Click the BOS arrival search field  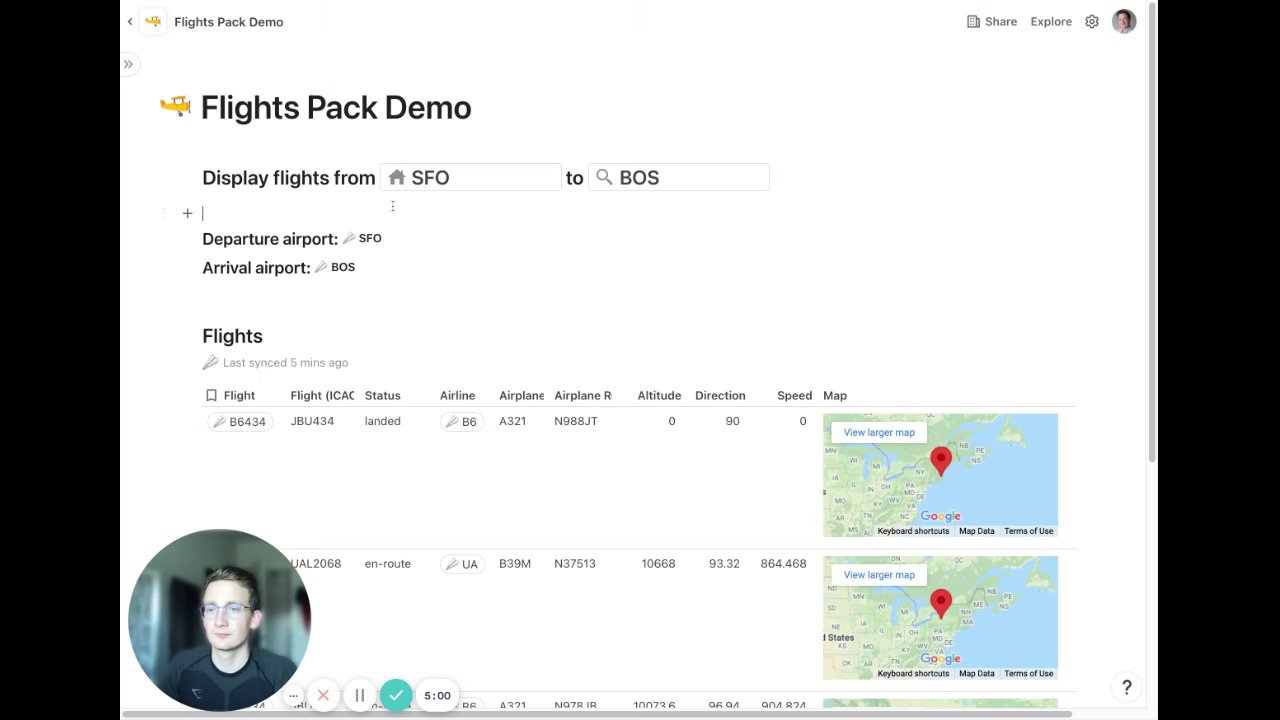(679, 177)
